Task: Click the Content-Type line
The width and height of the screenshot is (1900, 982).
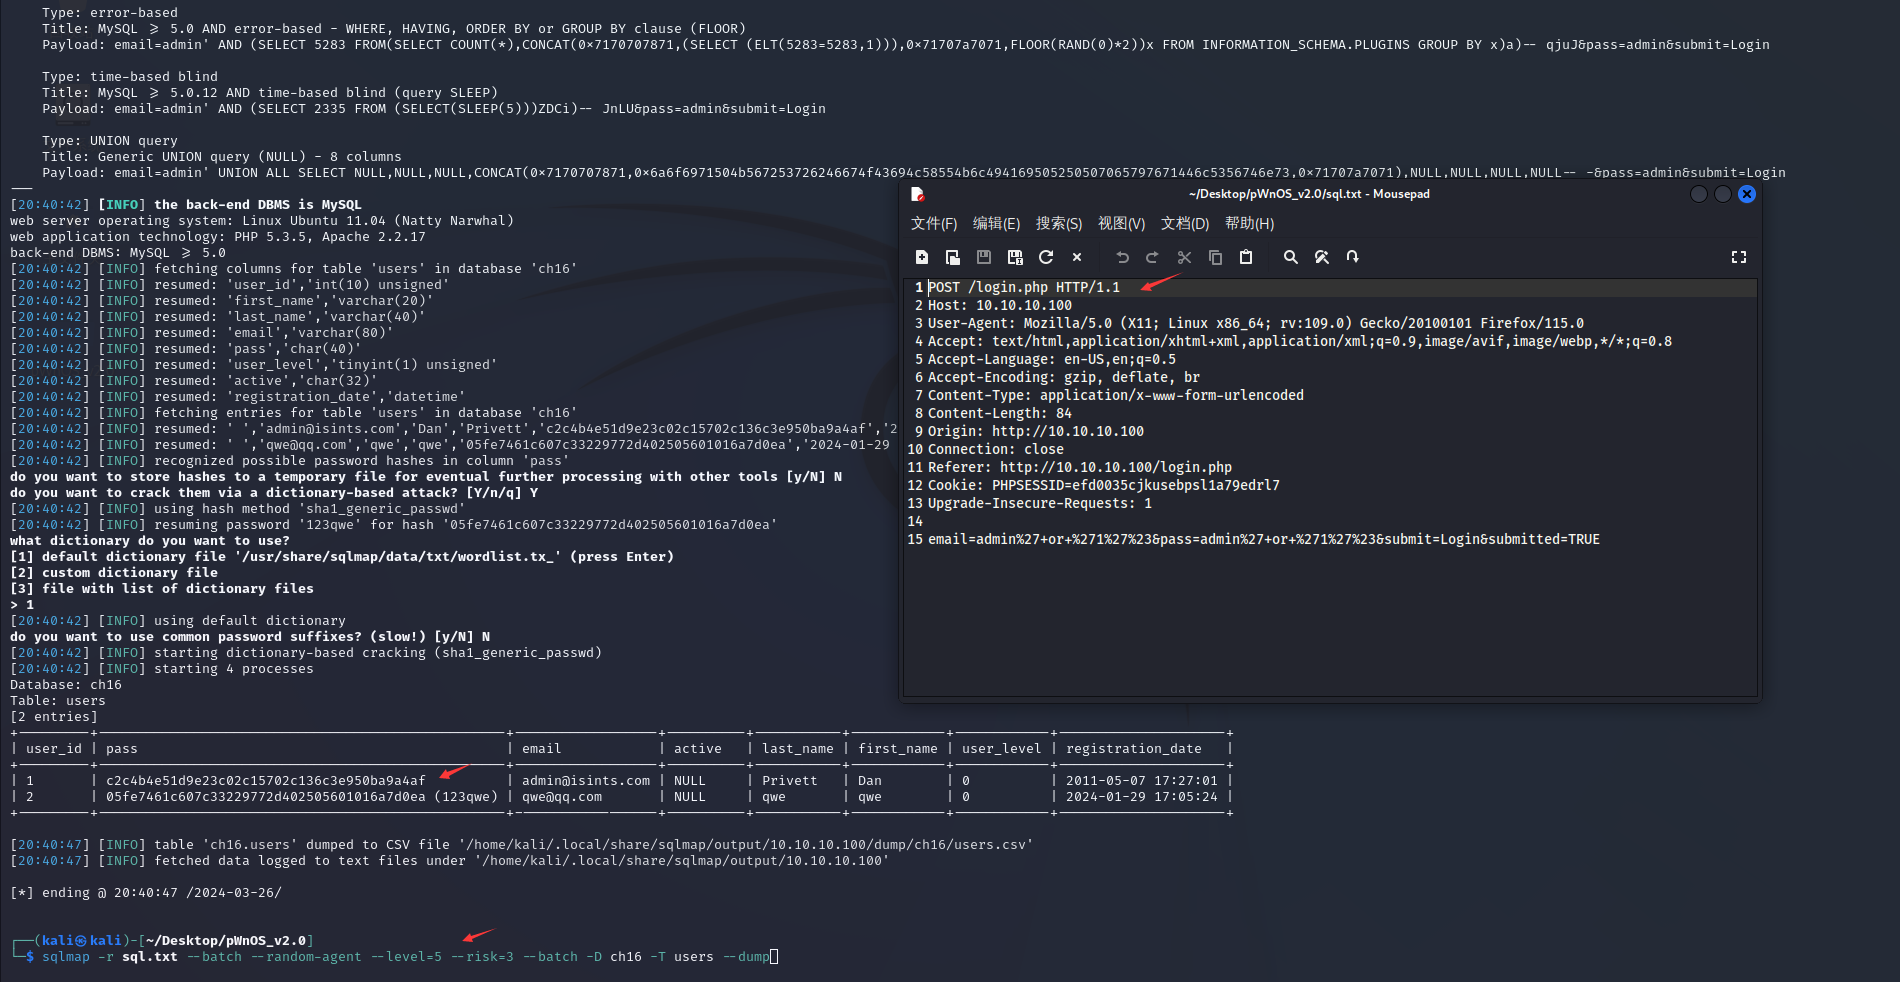Action: (x=1116, y=395)
